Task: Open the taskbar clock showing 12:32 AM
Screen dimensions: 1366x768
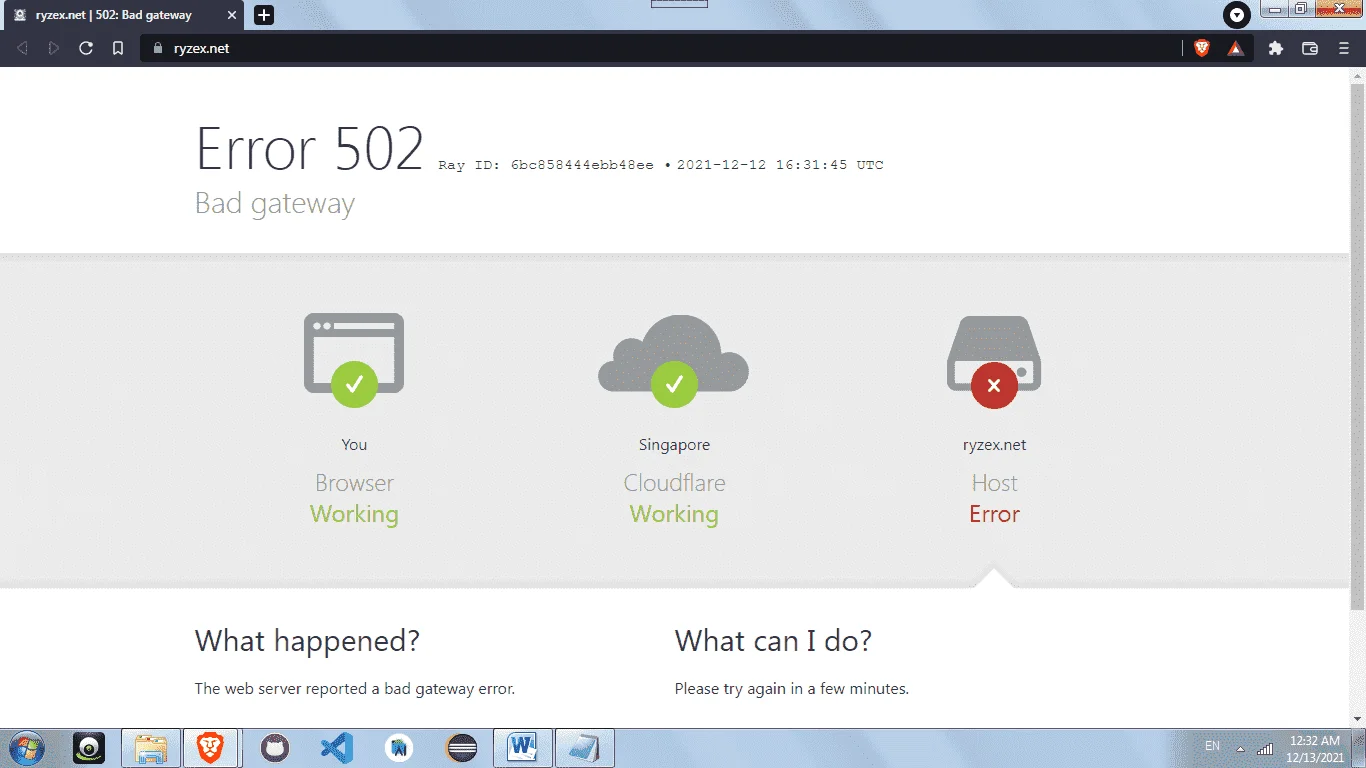Action: click(1315, 748)
